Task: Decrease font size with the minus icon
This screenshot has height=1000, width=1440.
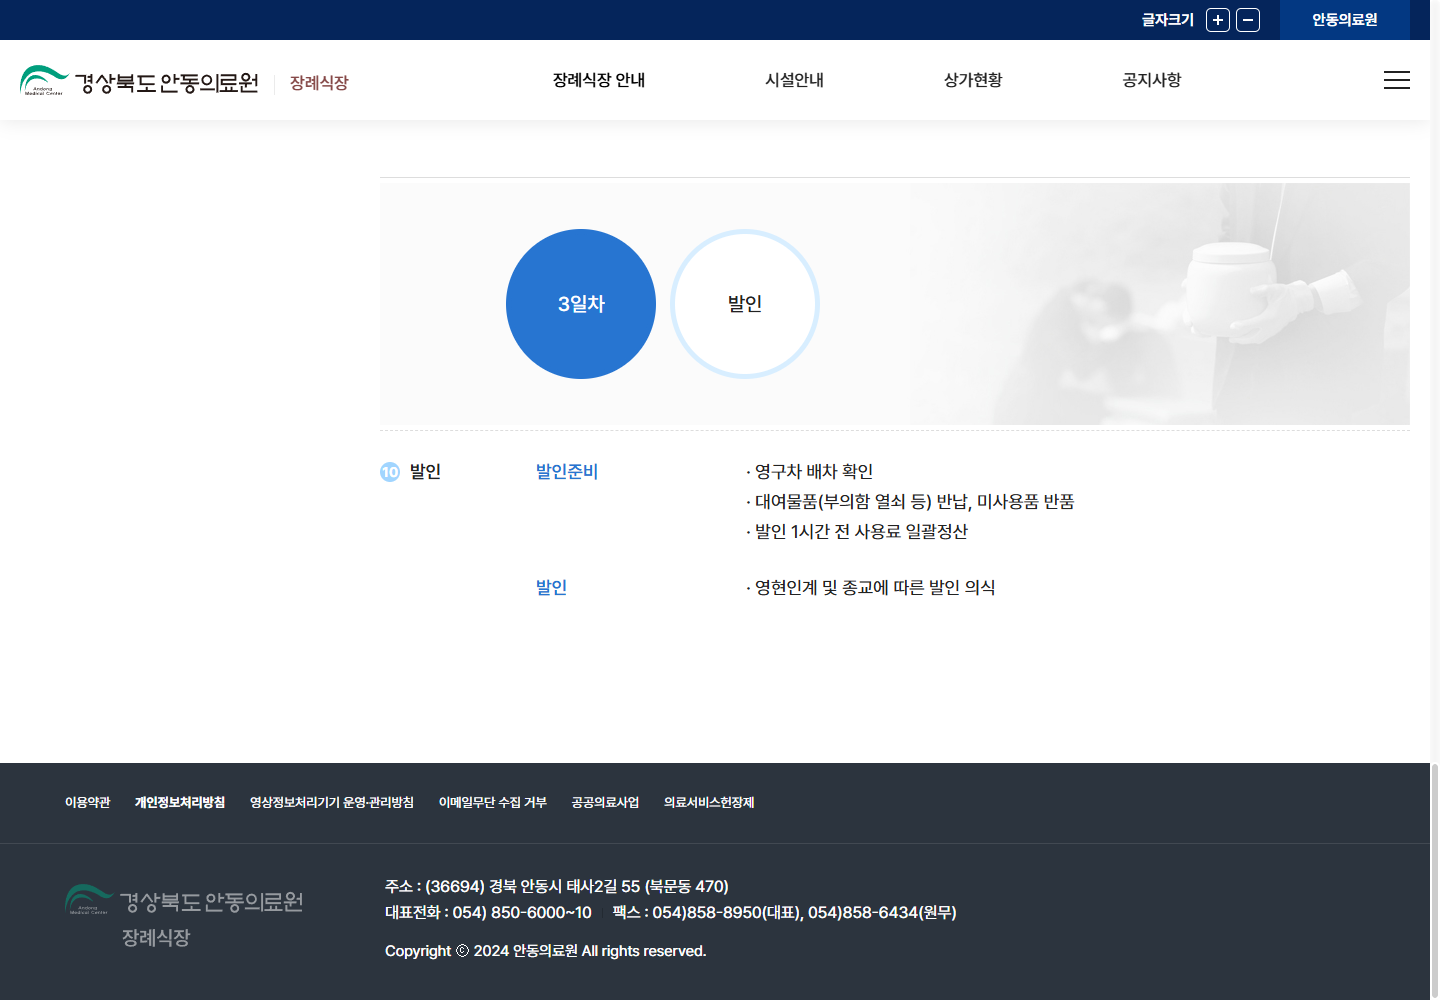Action: 1248,20
